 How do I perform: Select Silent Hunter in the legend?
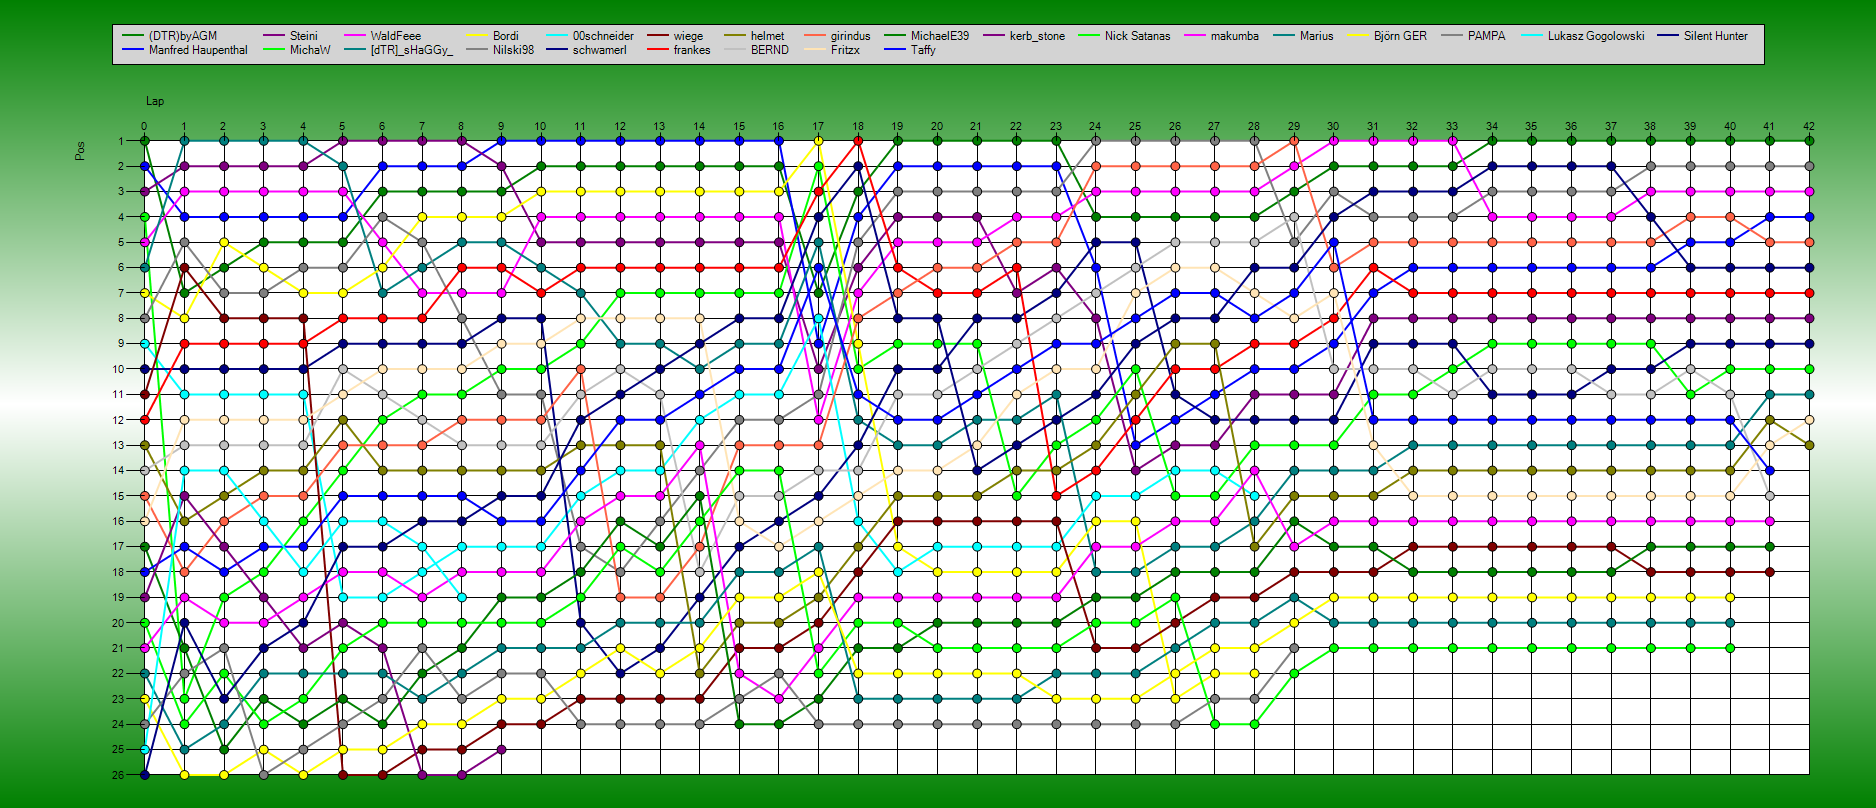tap(1716, 36)
